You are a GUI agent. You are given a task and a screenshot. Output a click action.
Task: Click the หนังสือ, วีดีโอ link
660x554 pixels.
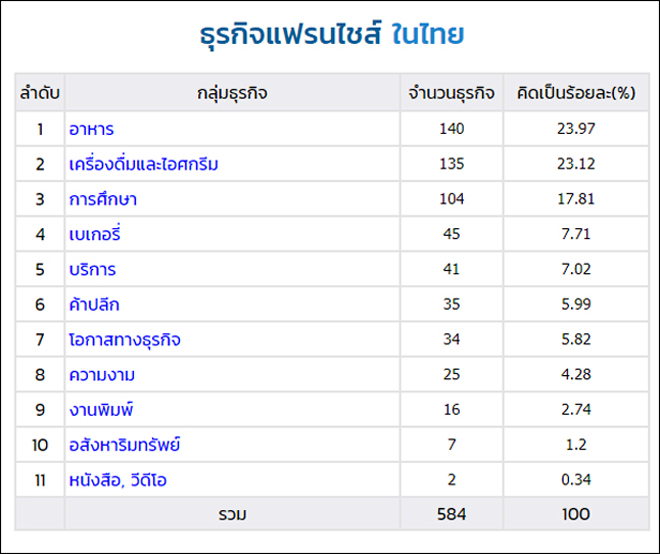(x=117, y=480)
